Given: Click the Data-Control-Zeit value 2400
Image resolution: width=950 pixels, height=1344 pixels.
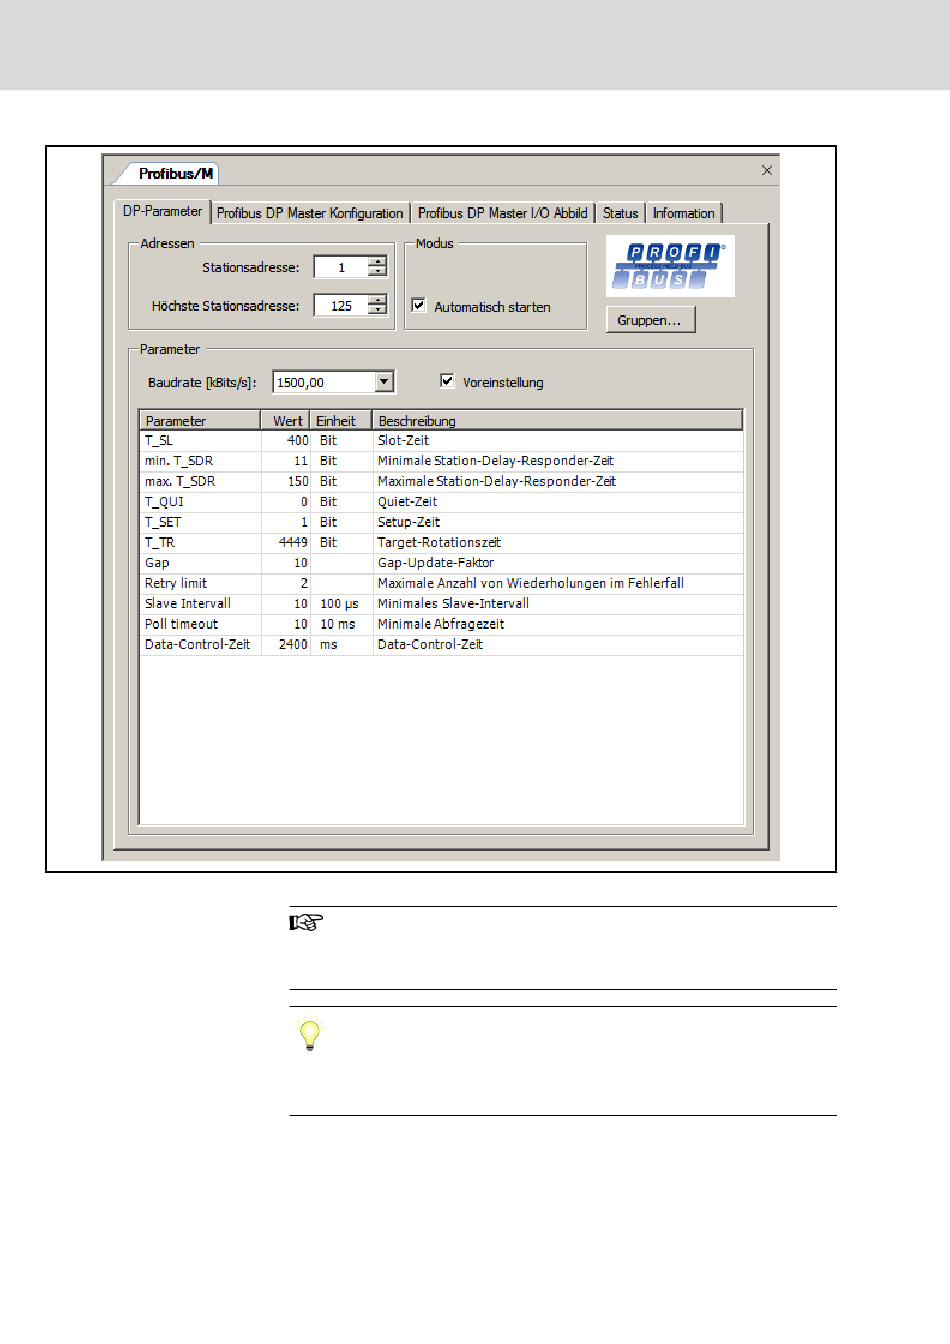Looking at the screenshot, I should pyautogui.click(x=285, y=645).
